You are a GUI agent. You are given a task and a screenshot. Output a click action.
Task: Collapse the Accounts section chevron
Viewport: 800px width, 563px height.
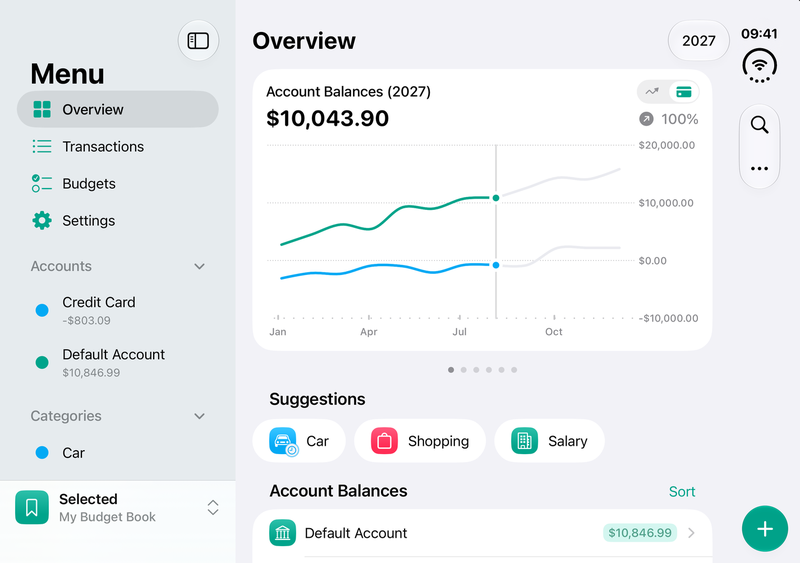[x=199, y=266]
